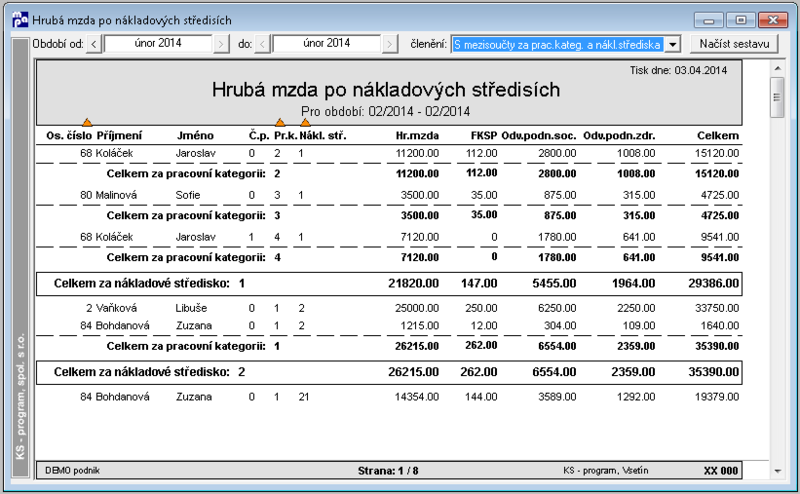Click the bold total 9541.00
This screenshot has width=800, height=494.
pos(720,257)
